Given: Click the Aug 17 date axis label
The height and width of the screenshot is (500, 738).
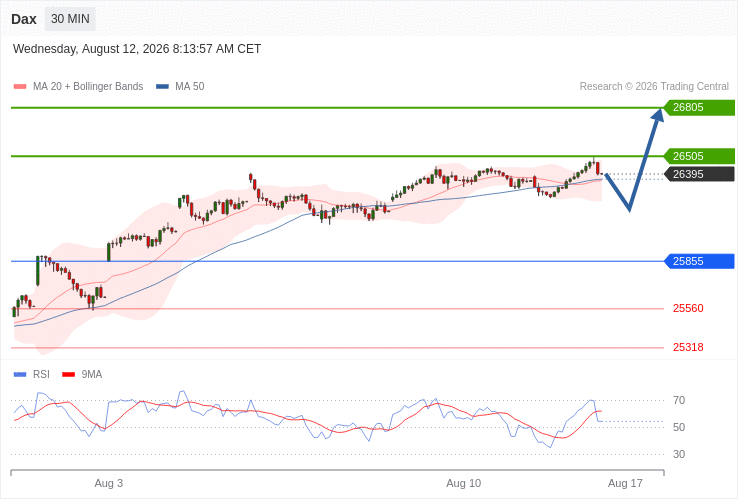Looking at the screenshot, I should (625, 484).
